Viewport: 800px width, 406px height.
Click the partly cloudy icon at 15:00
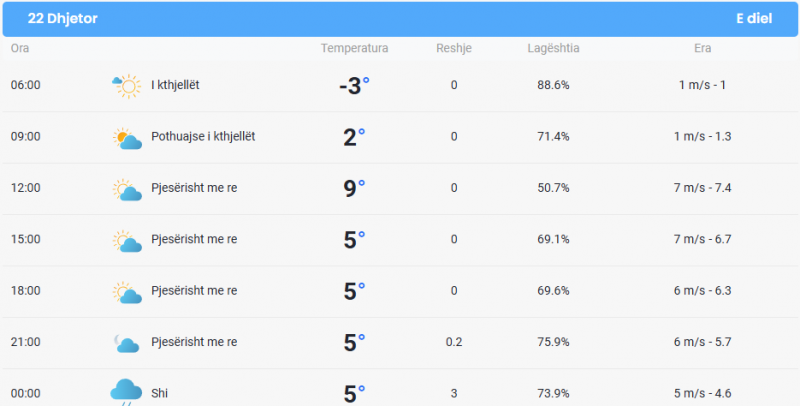(x=127, y=241)
